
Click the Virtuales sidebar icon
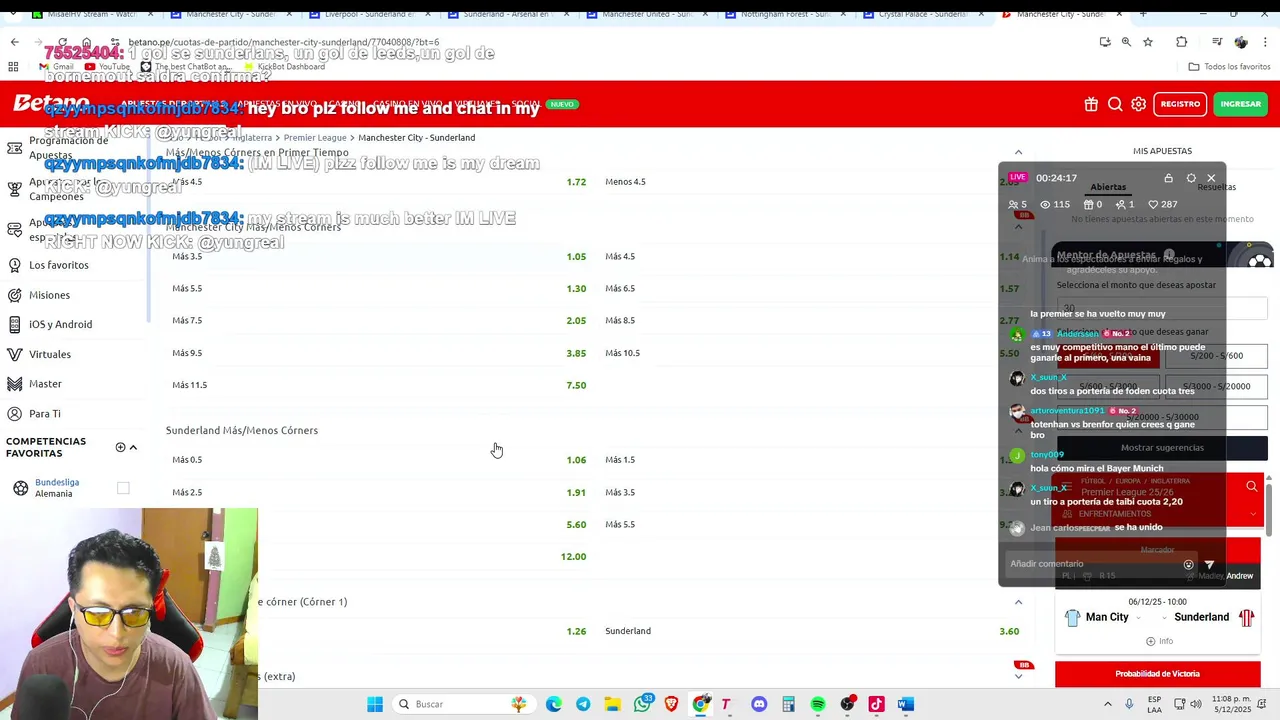click(14, 354)
